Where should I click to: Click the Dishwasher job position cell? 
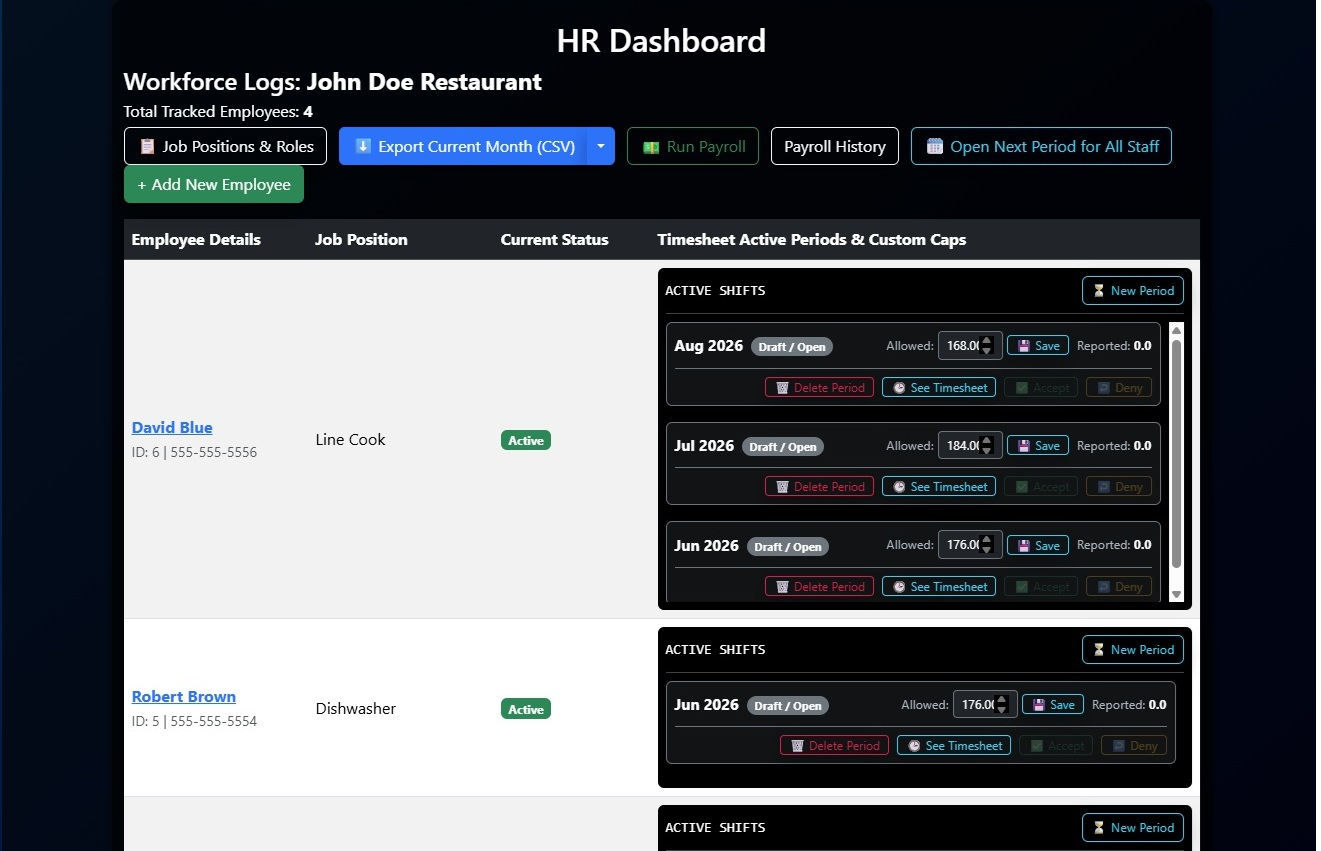(356, 708)
